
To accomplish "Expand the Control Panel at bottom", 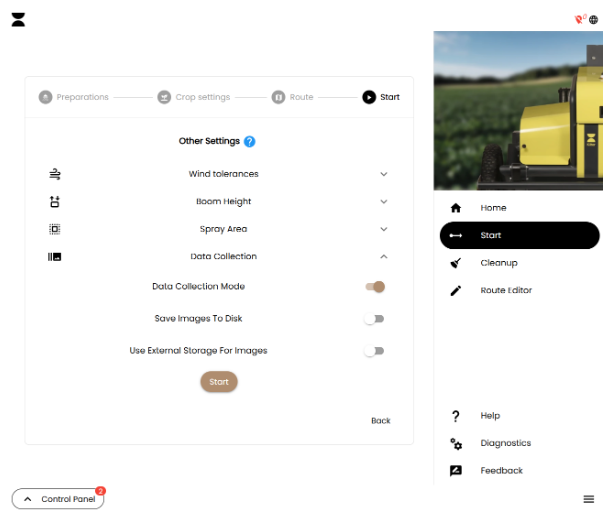I will coord(58,499).
